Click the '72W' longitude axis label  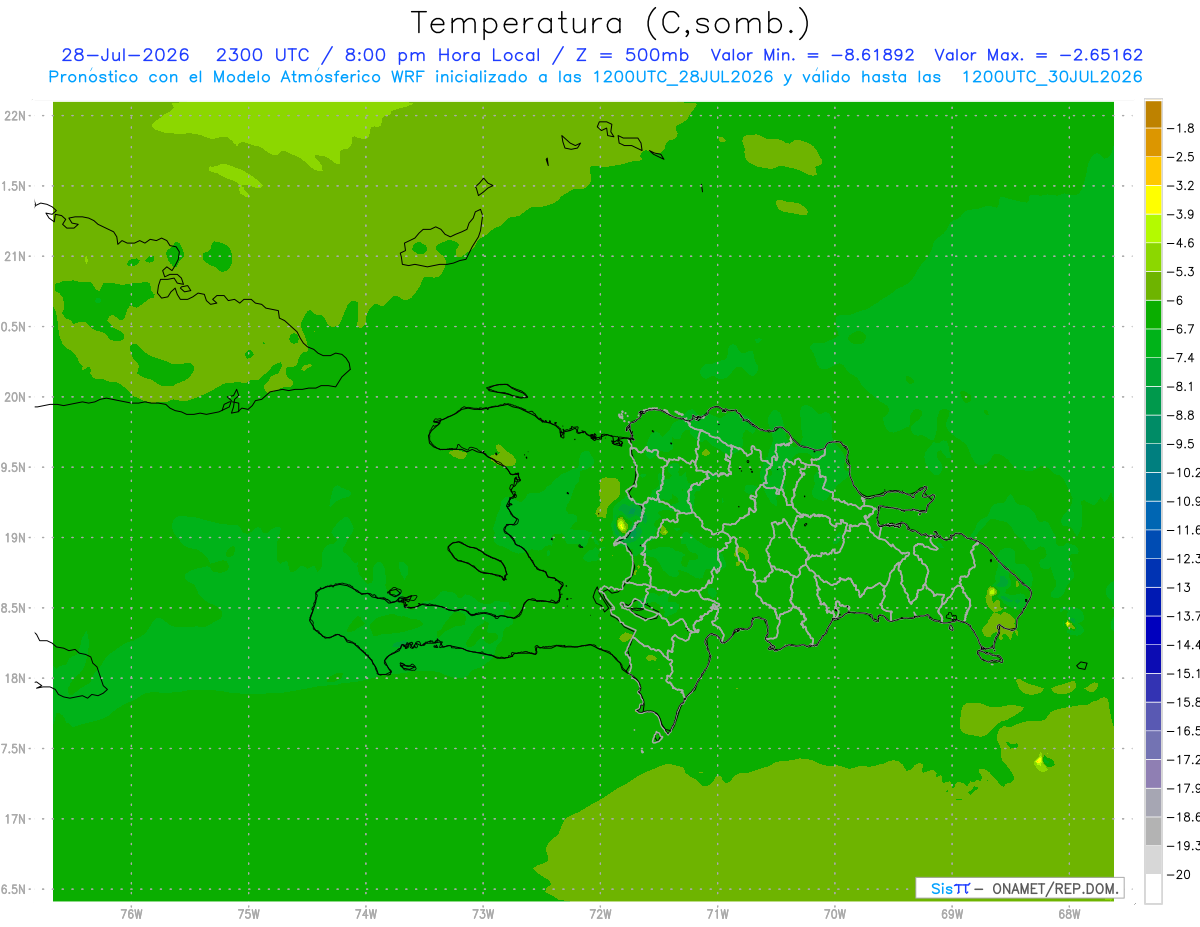600,913
